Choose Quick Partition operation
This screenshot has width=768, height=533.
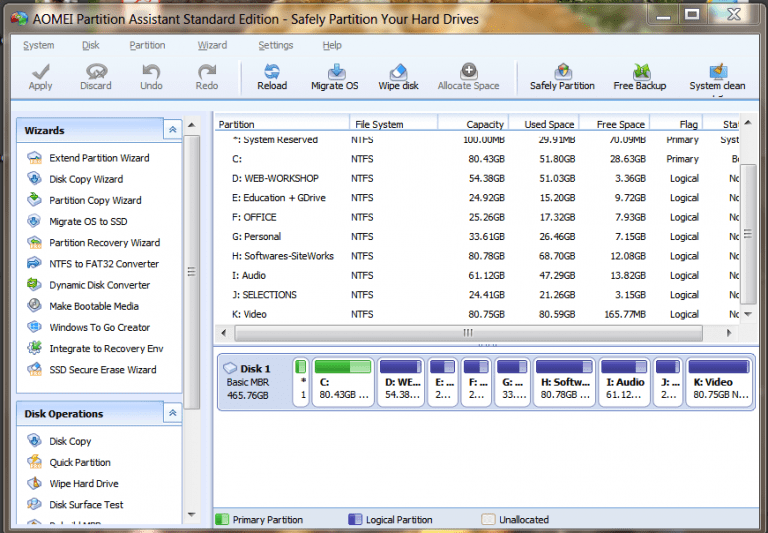[69, 462]
